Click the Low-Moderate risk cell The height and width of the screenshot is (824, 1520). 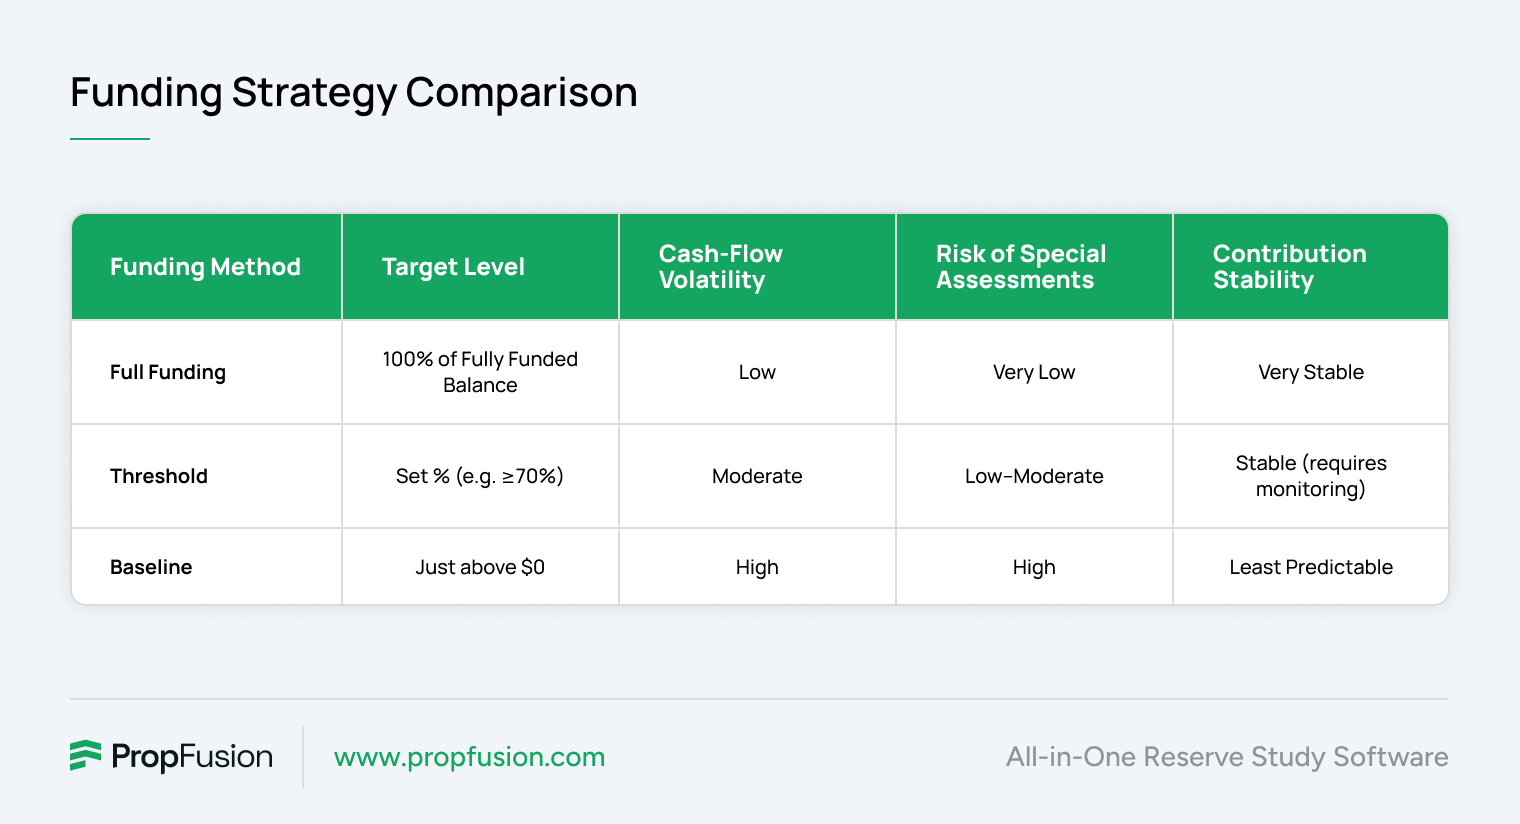pyautogui.click(x=1034, y=476)
